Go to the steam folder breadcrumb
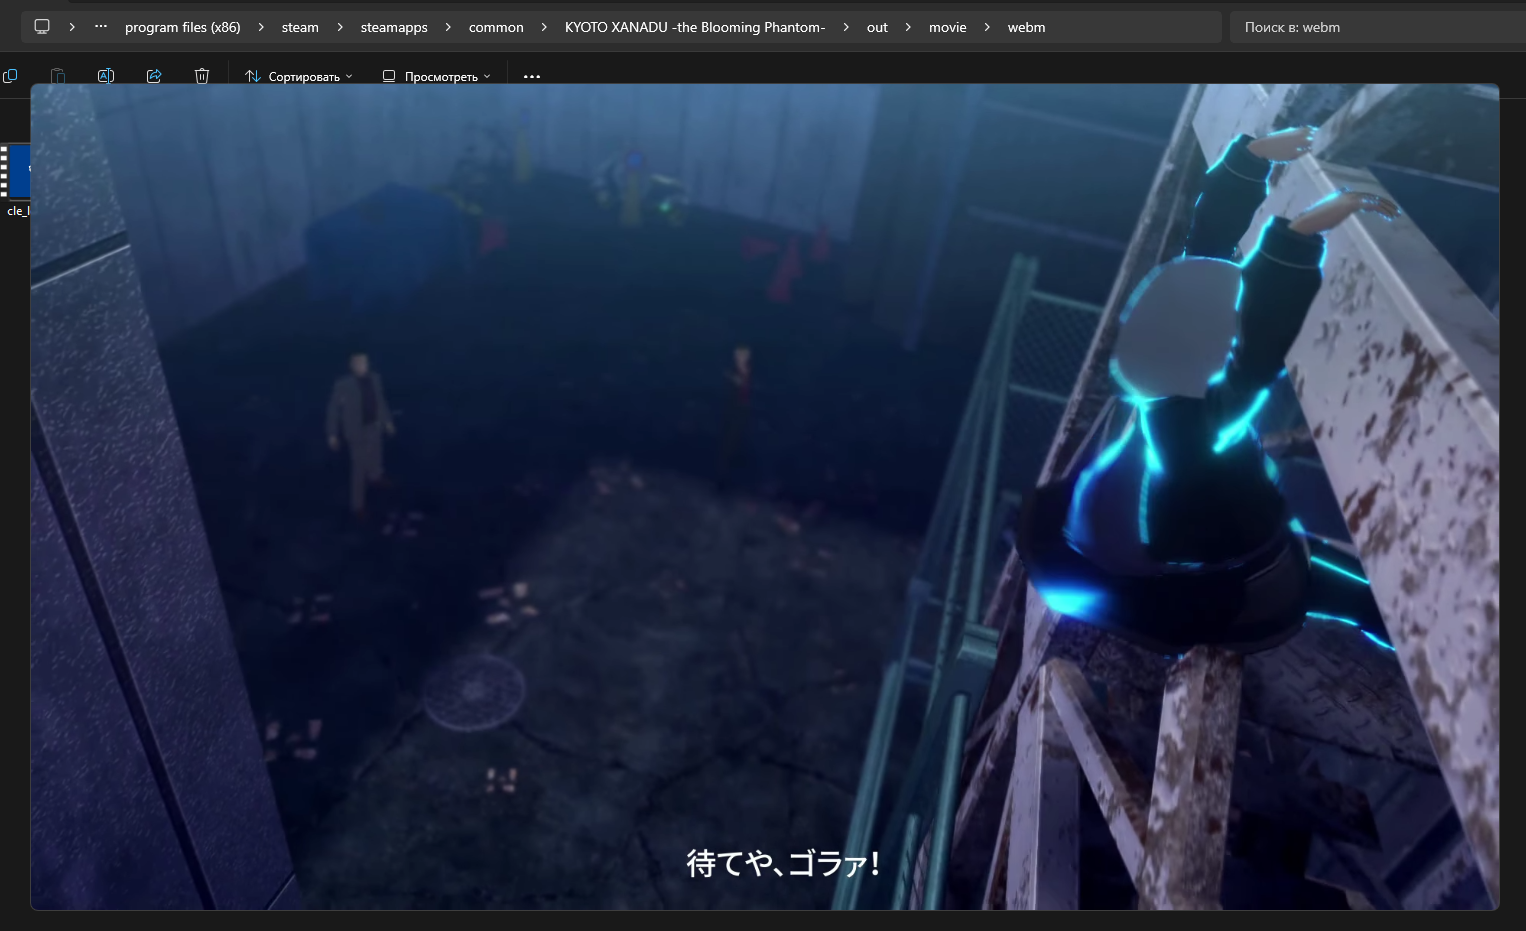This screenshot has height=931, width=1526. point(300,27)
